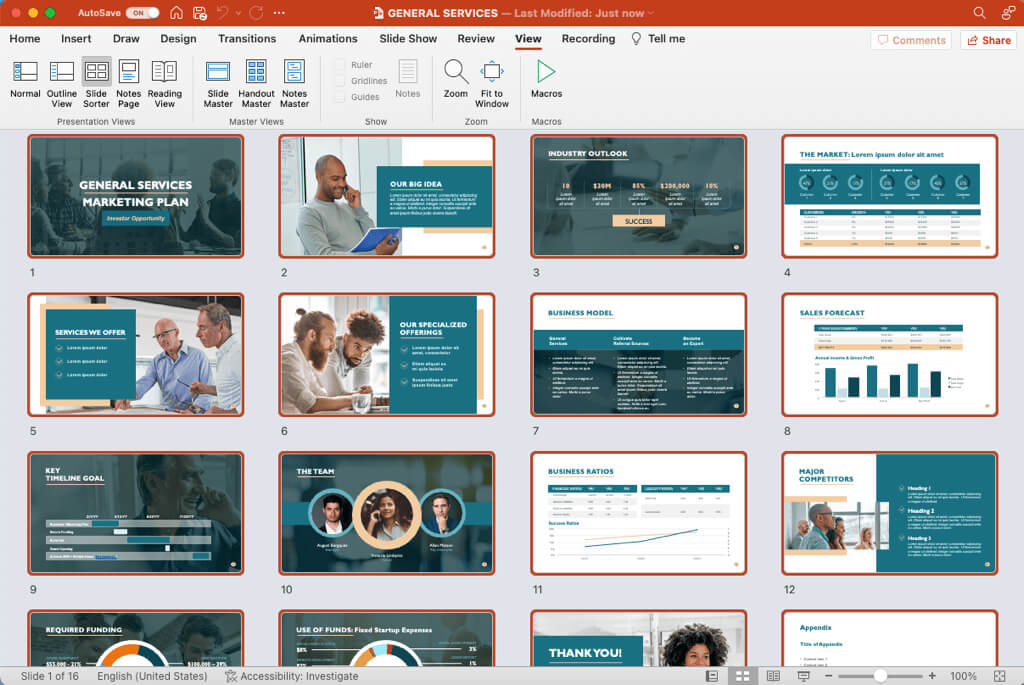Open the Animations tab
Viewport: 1024px width, 685px height.
[328, 39]
